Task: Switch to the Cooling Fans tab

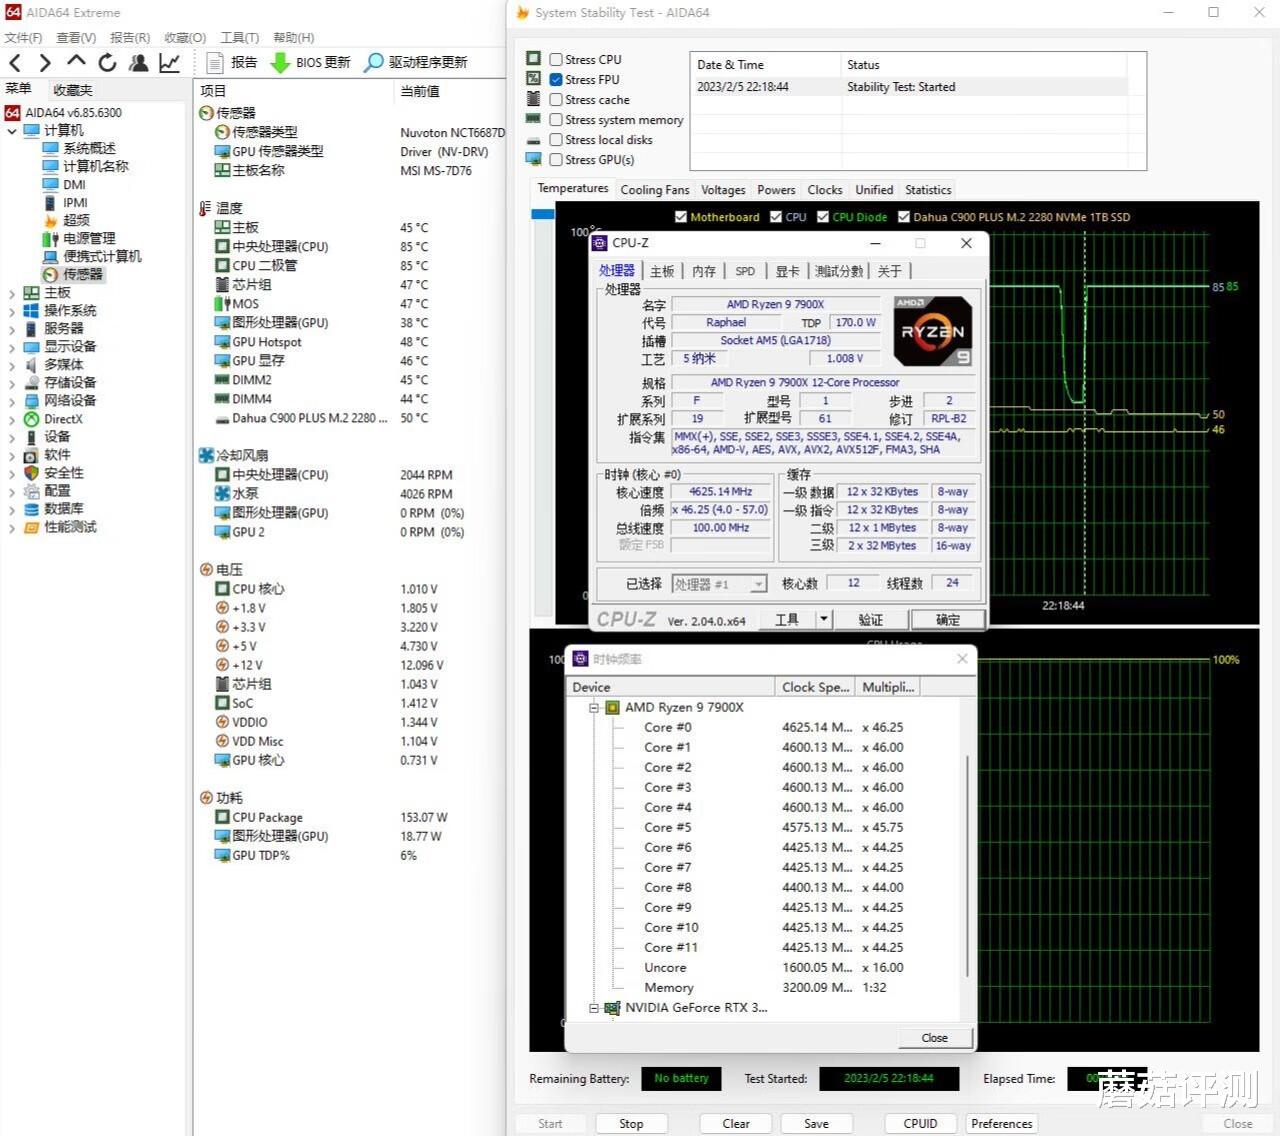Action: coord(654,190)
